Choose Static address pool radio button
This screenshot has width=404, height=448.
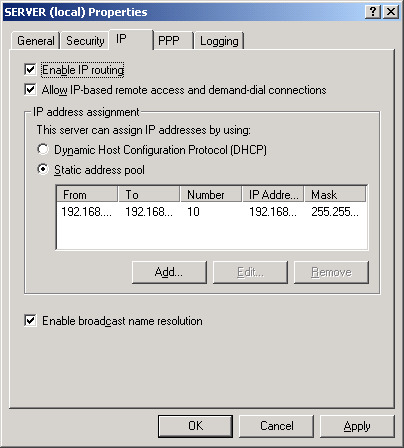point(43,169)
